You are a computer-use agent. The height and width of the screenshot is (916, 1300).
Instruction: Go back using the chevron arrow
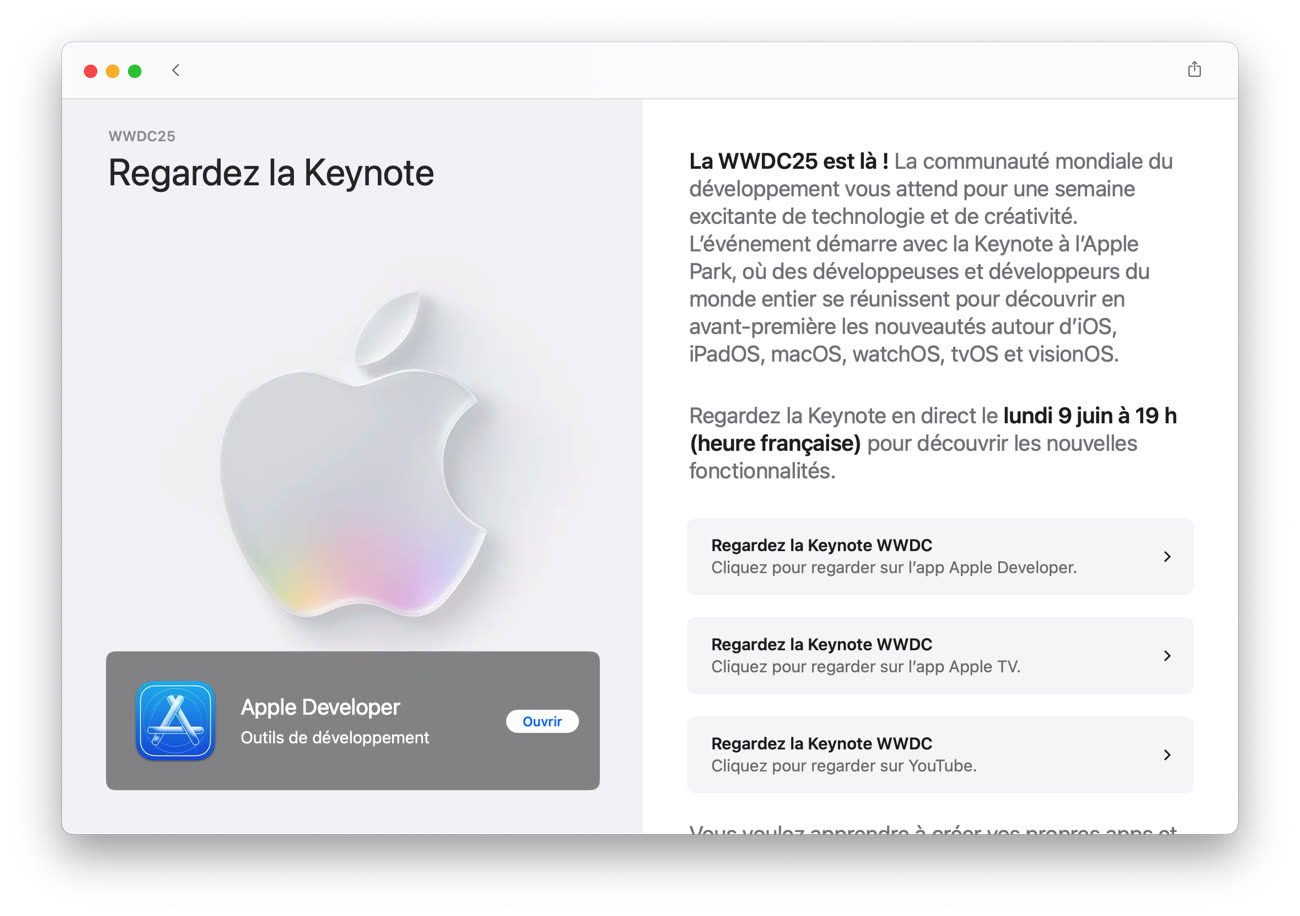pyautogui.click(x=176, y=70)
